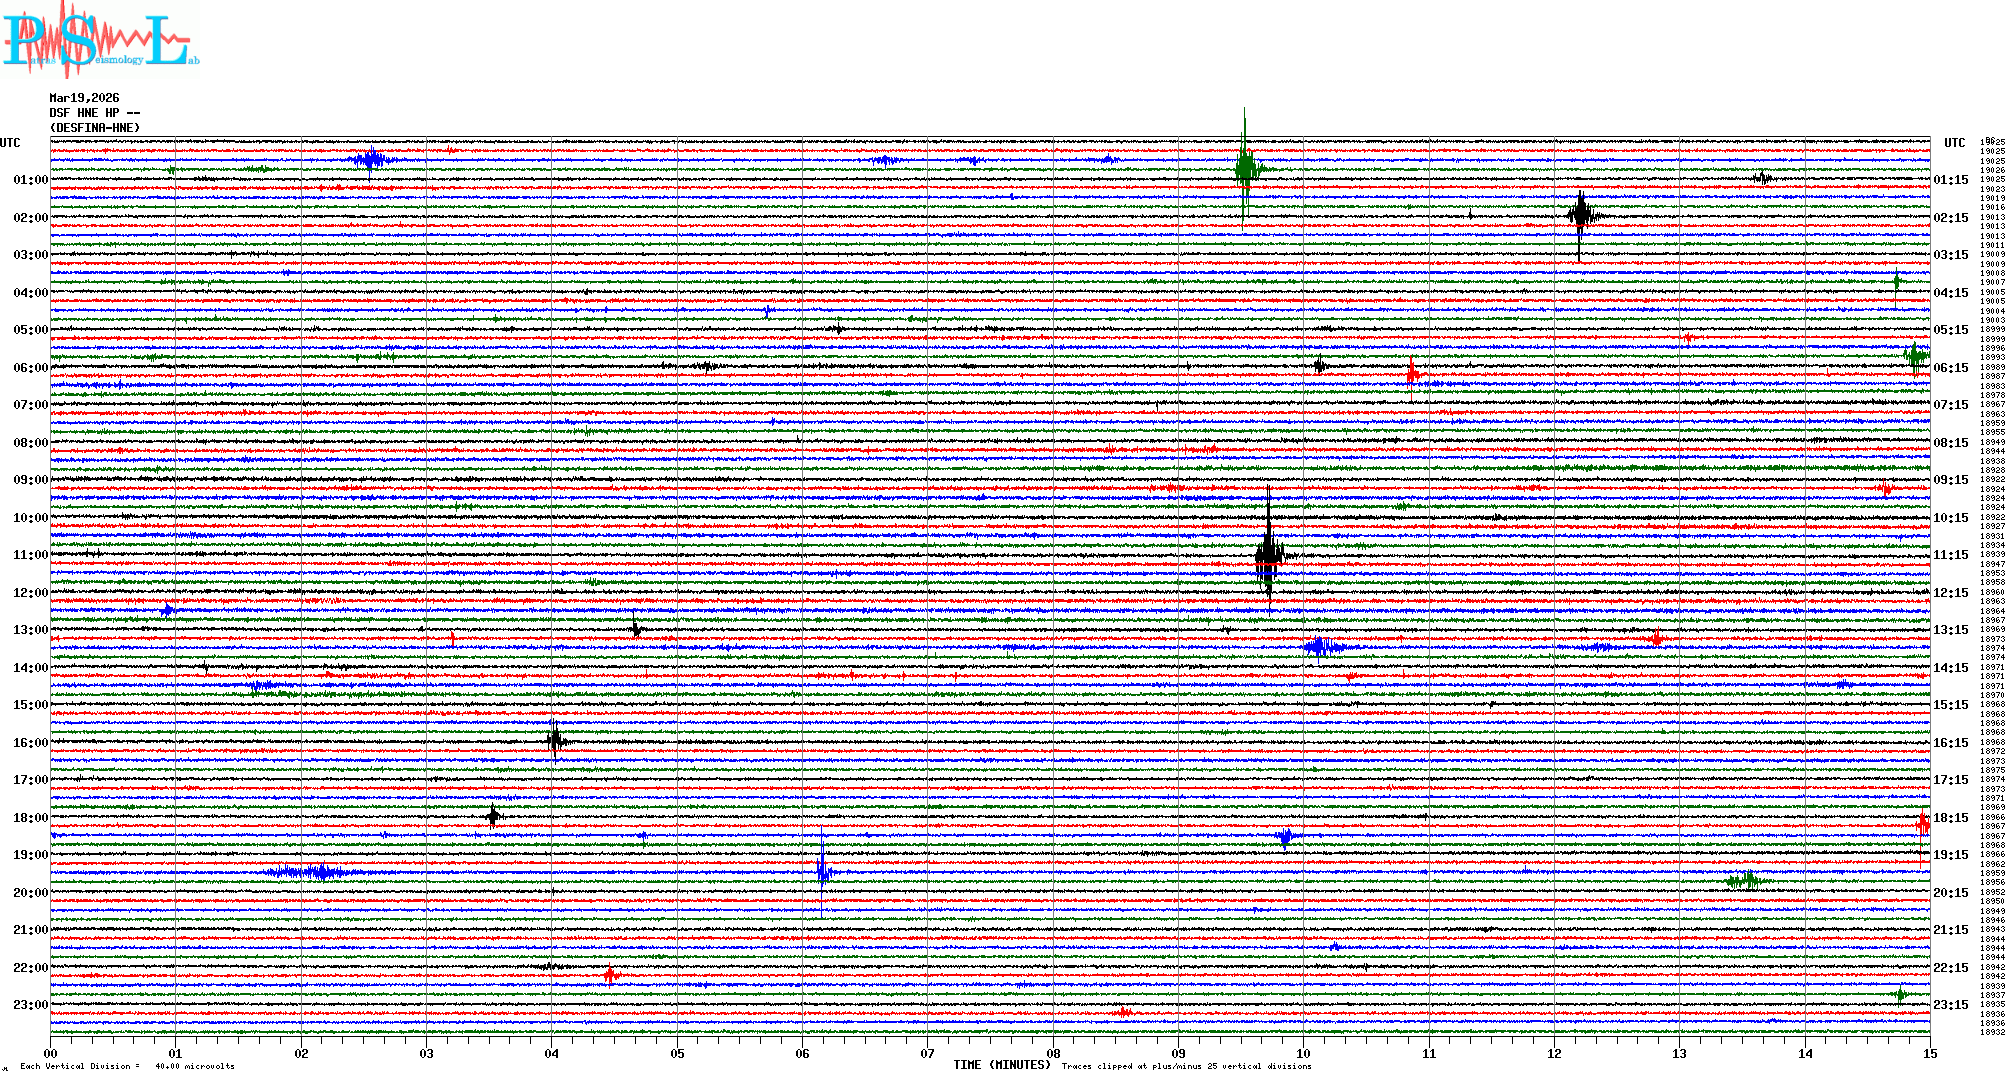This screenshot has width=2010, height=1080.
Task: Click the large green spike near 01:00
Action: 1245,168
